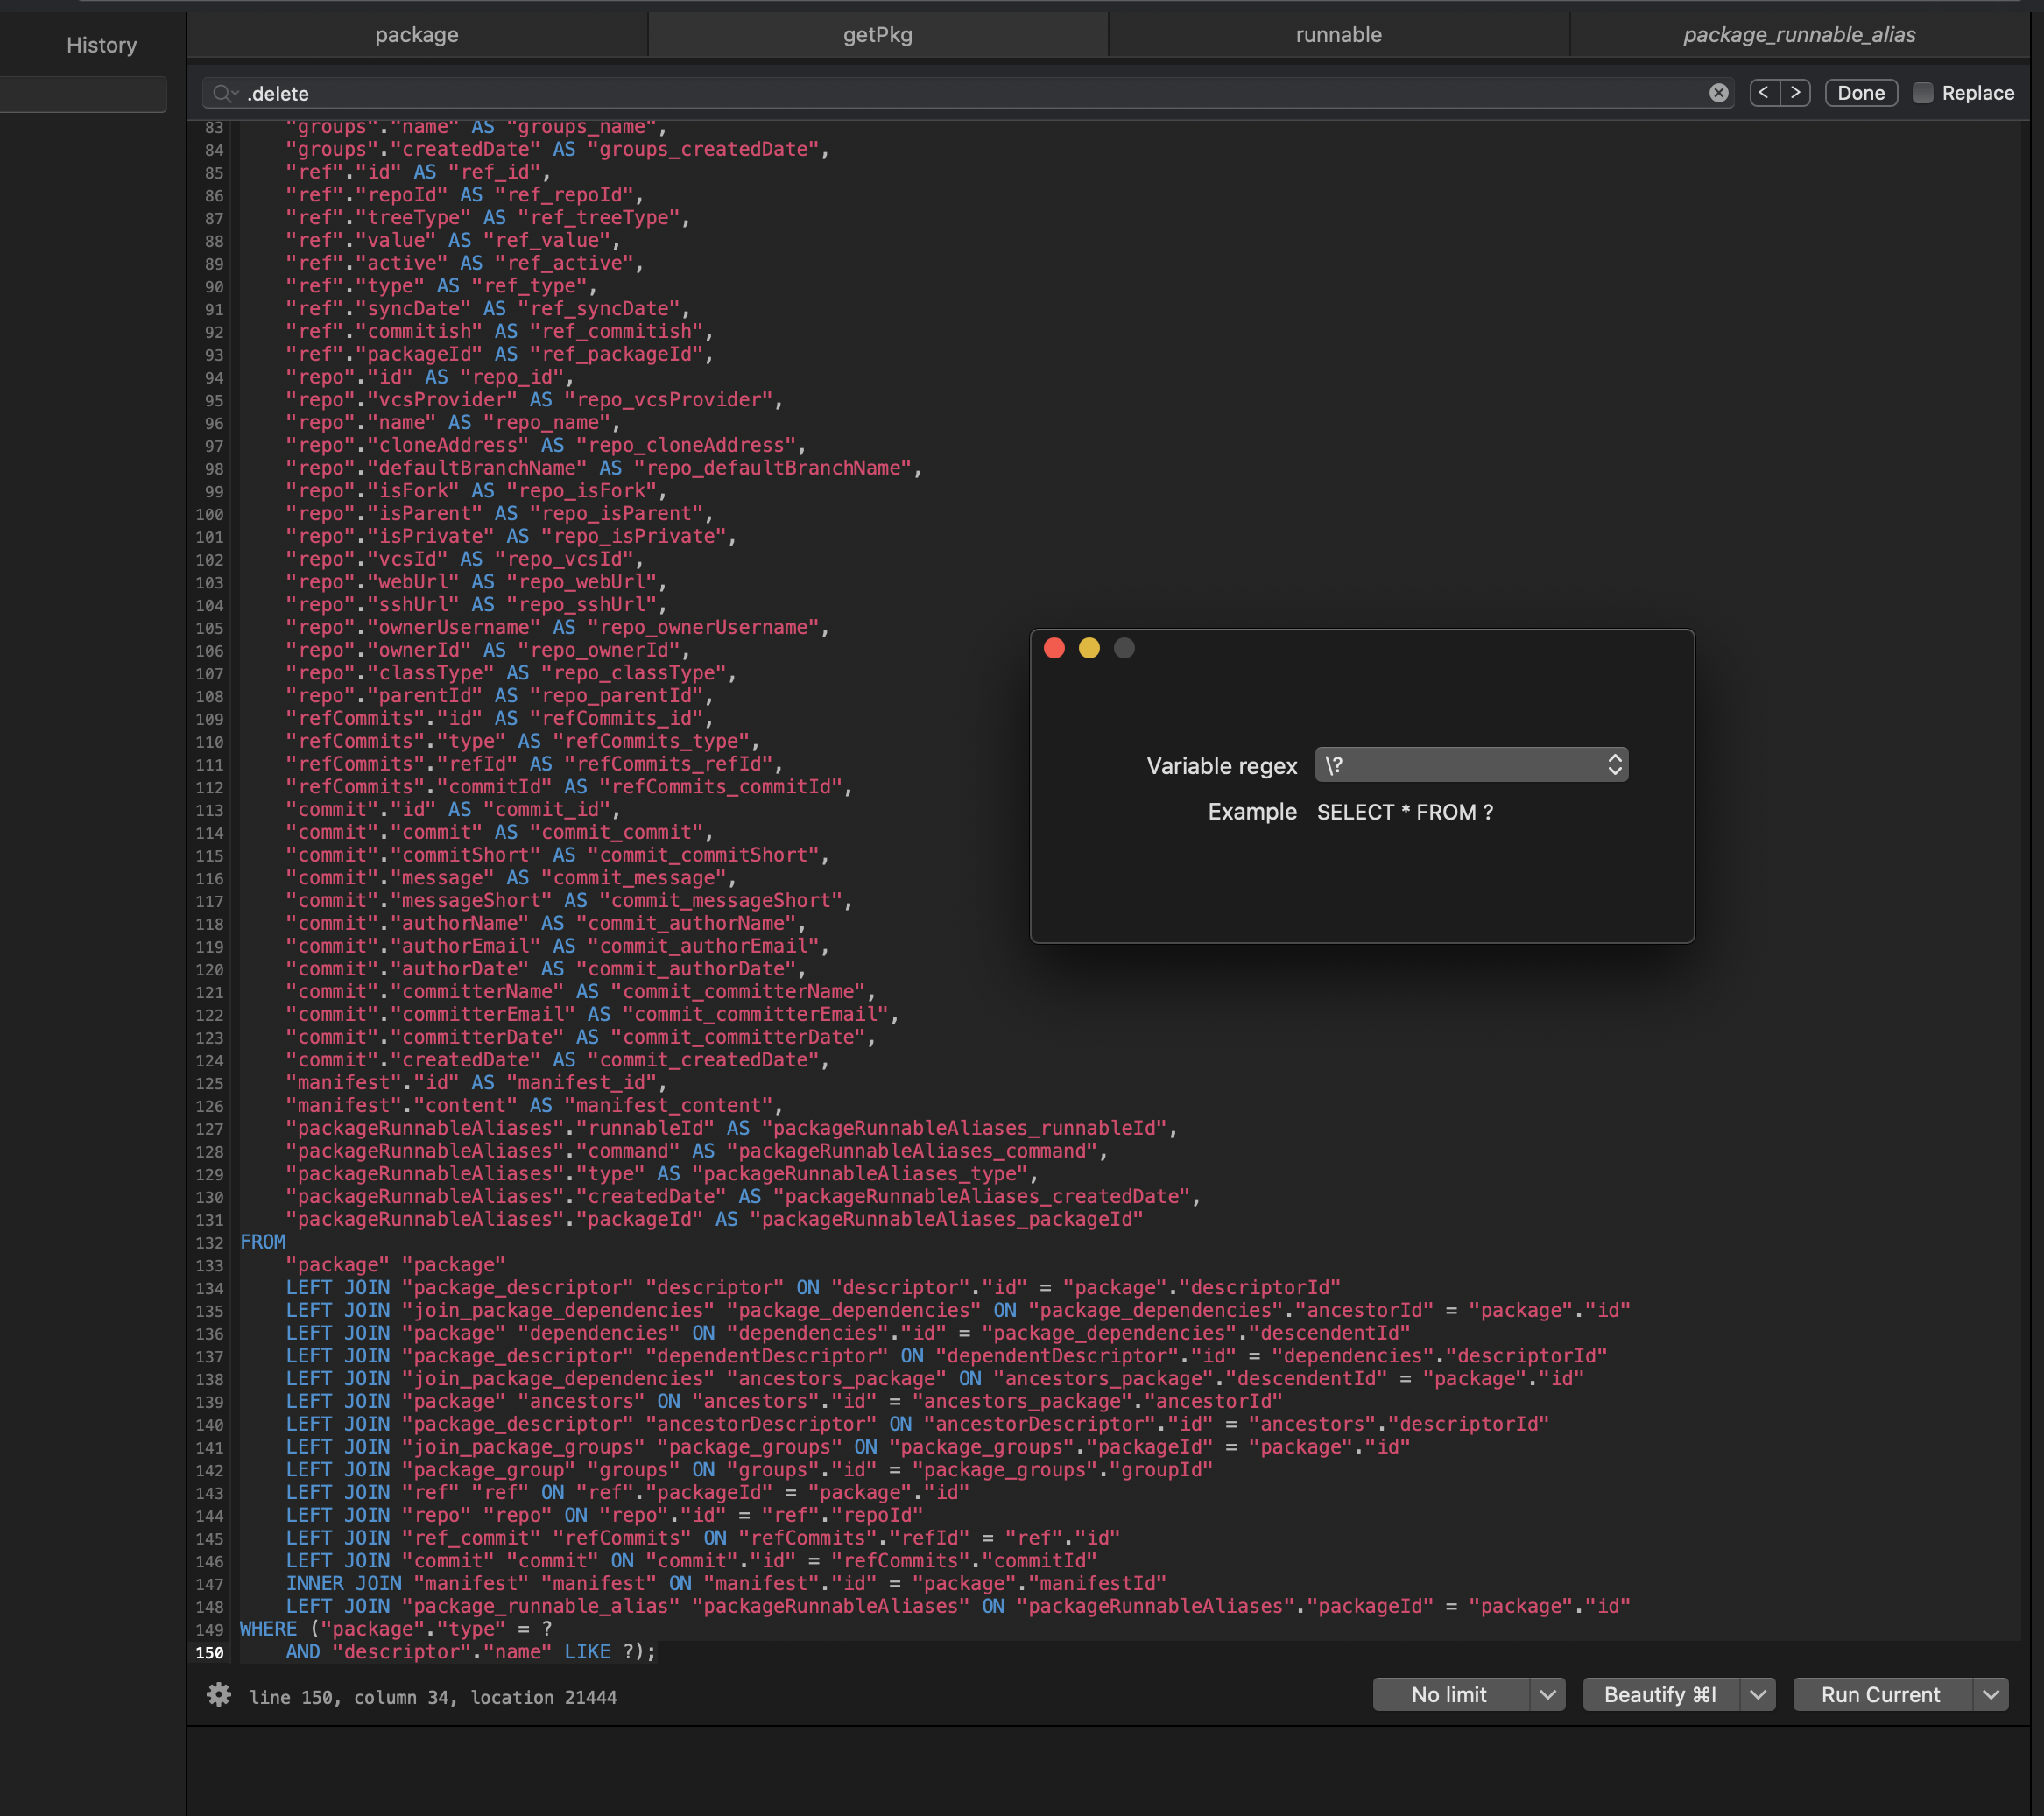The width and height of the screenshot is (2044, 1816).
Task: Beautify the SQL query
Action: (1660, 1694)
